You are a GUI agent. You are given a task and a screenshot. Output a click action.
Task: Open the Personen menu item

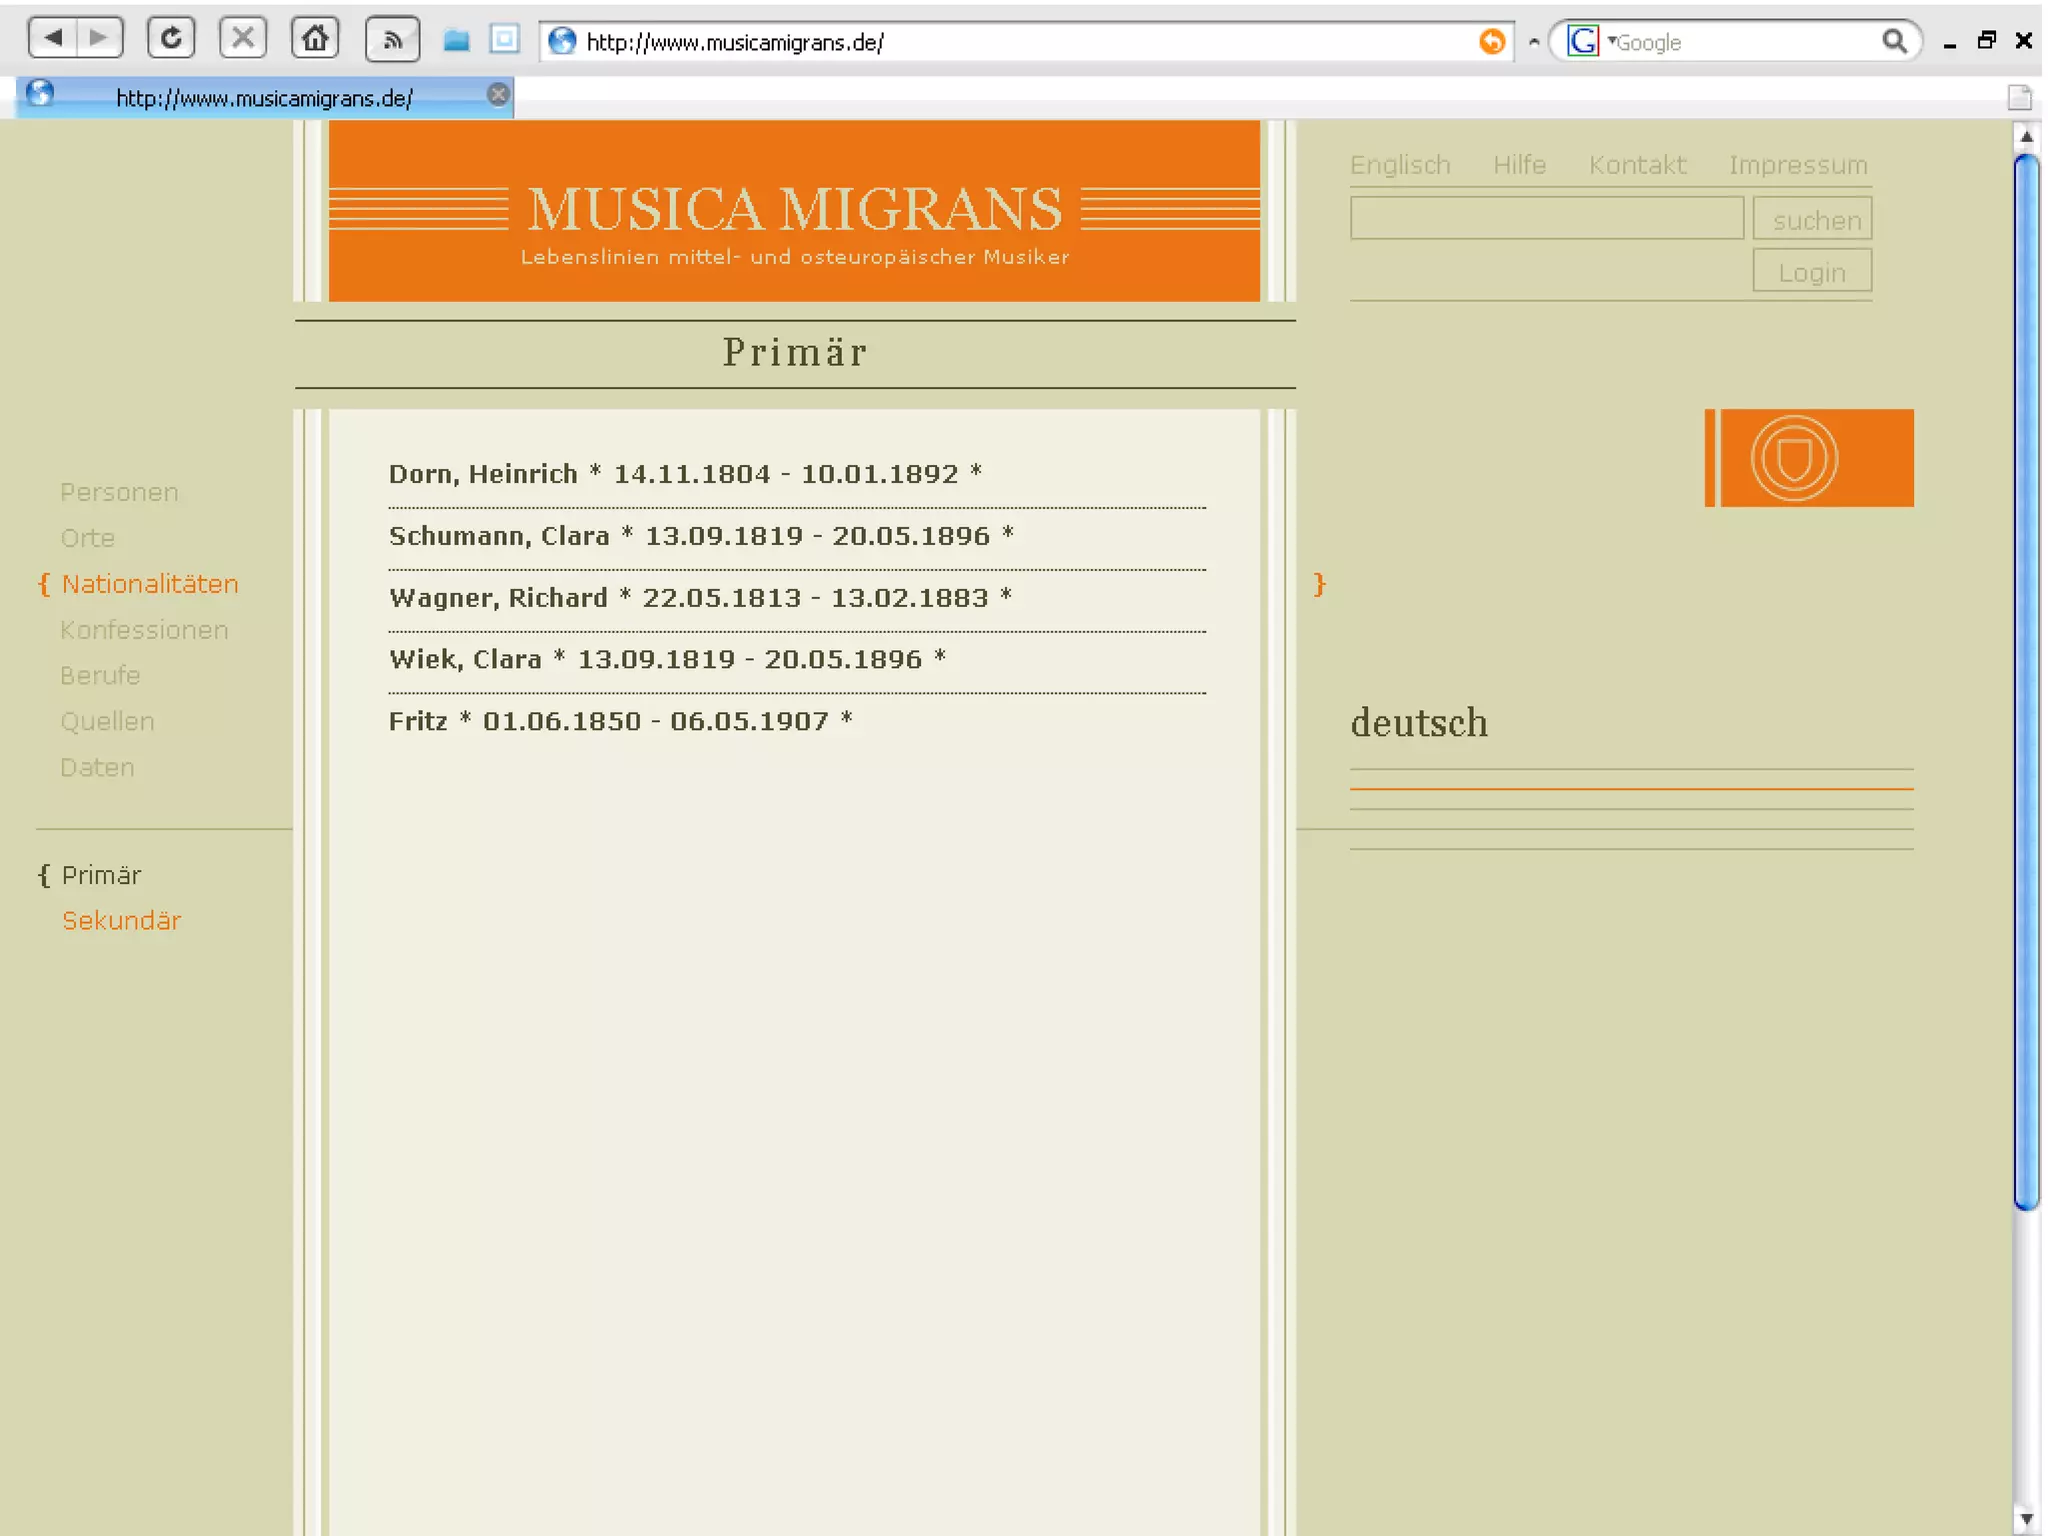119,492
